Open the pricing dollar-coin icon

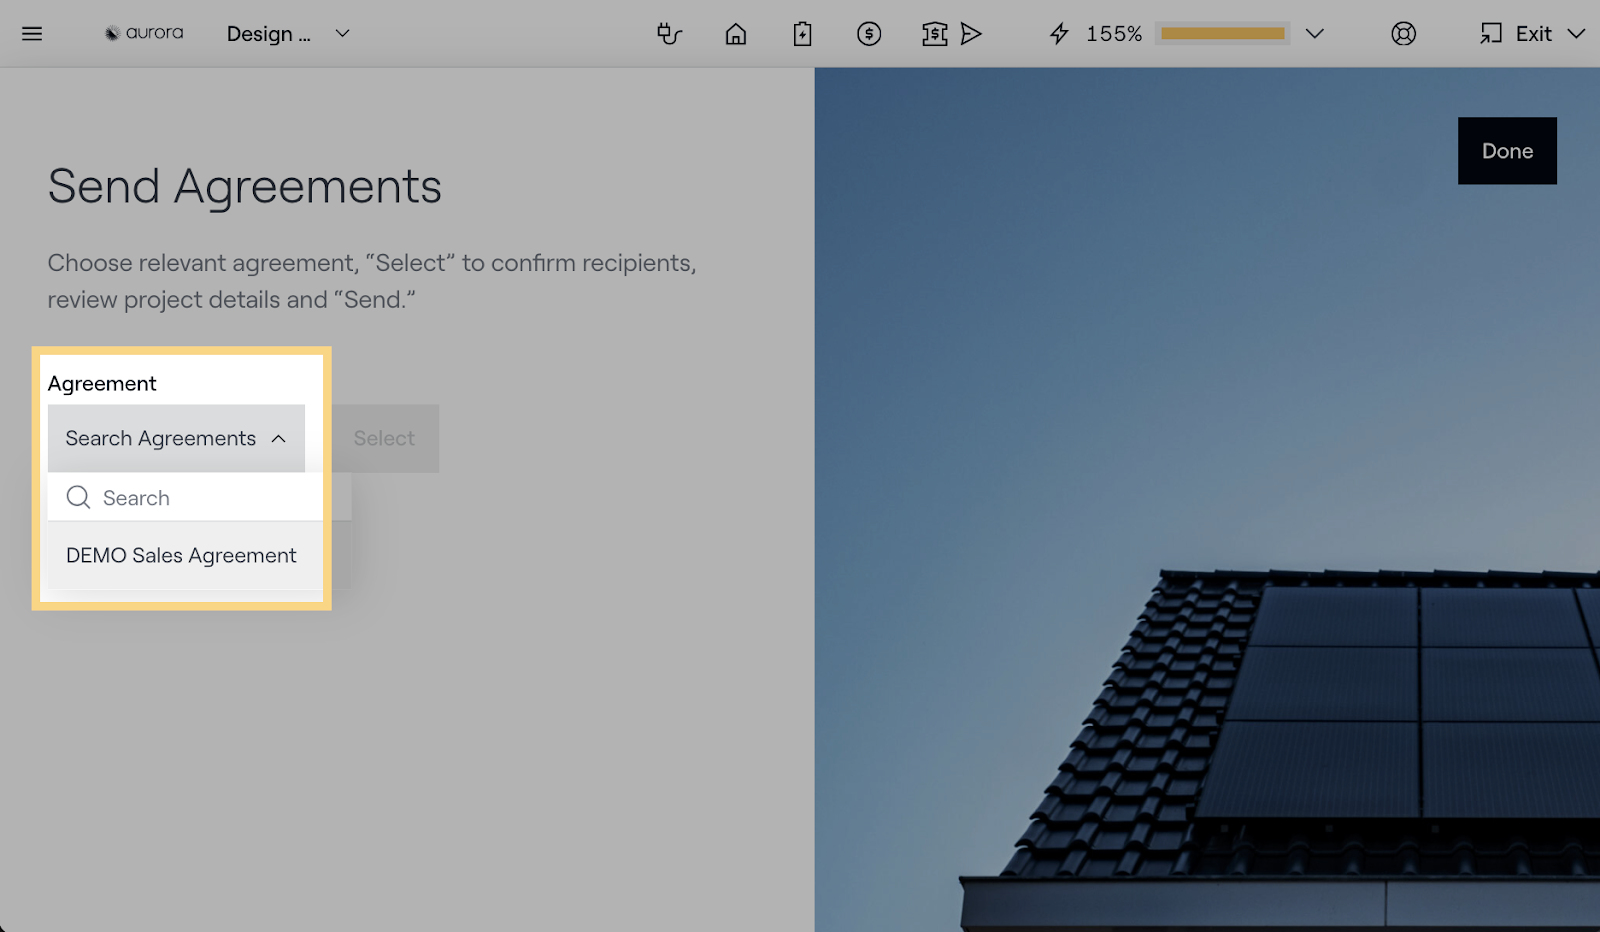pos(869,34)
